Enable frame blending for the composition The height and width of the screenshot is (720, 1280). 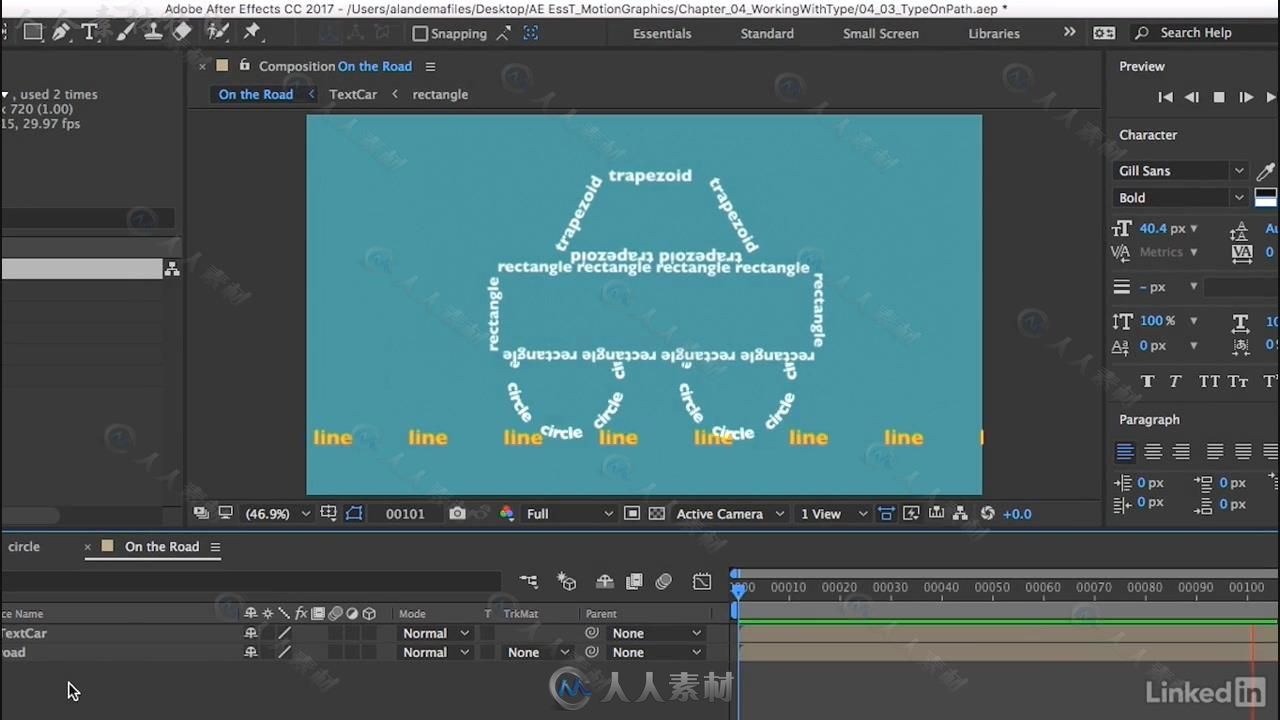coord(634,581)
